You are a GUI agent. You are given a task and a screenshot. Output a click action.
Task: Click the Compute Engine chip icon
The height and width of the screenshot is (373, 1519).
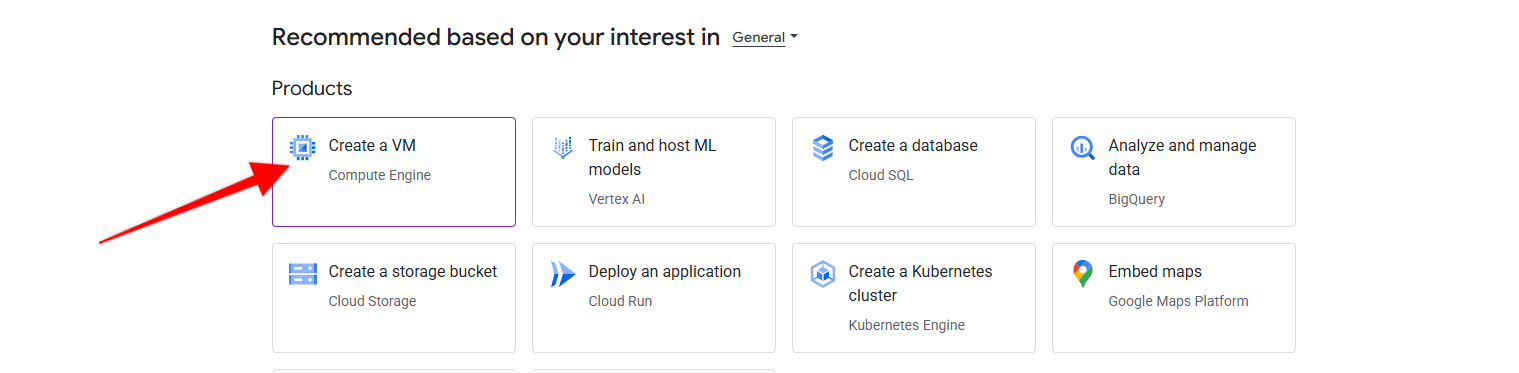tap(302, 147)
